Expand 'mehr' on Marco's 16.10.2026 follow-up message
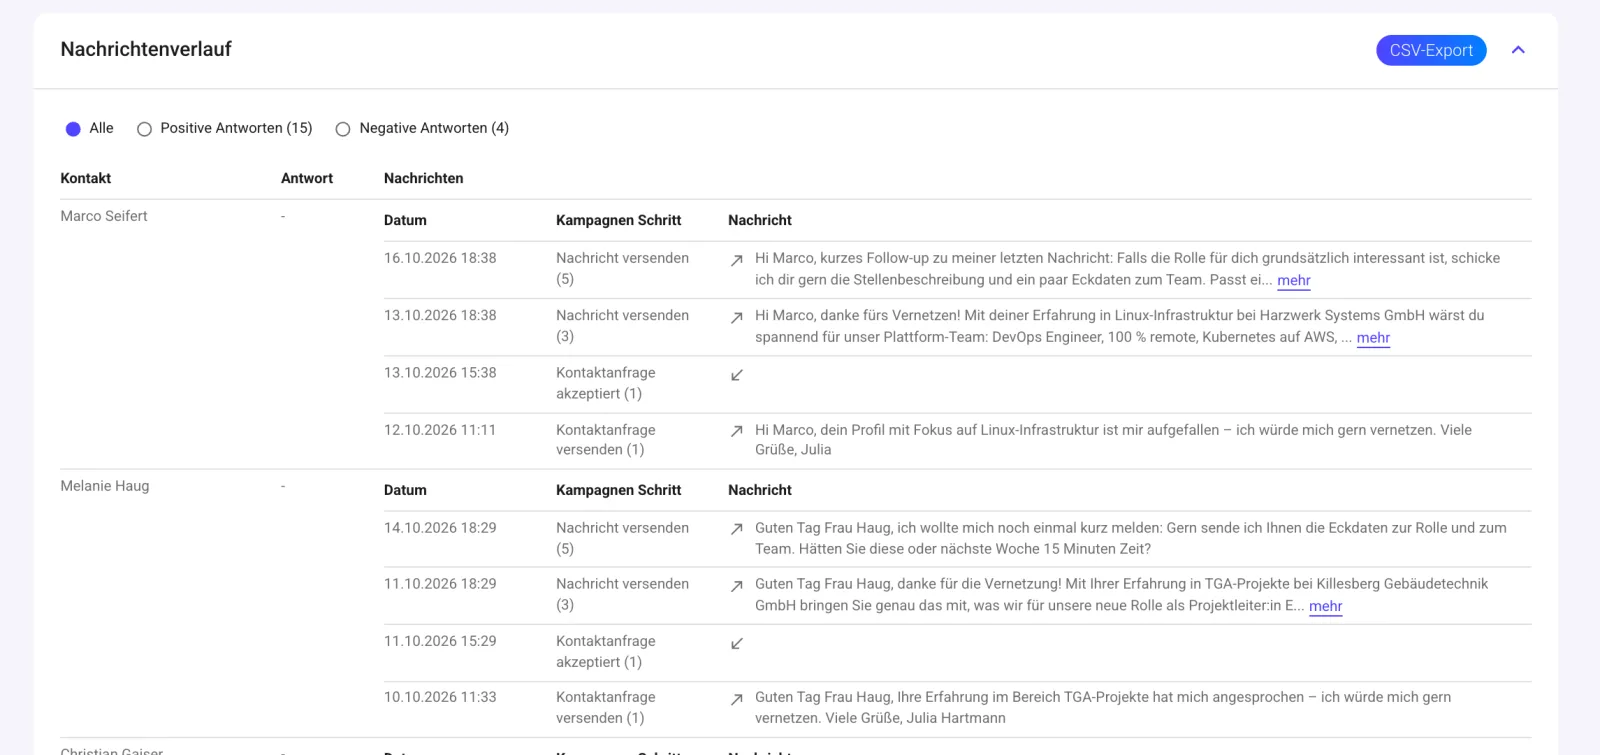The width and height of the screenshot is (1600, 755). [x=1294, y=281]
